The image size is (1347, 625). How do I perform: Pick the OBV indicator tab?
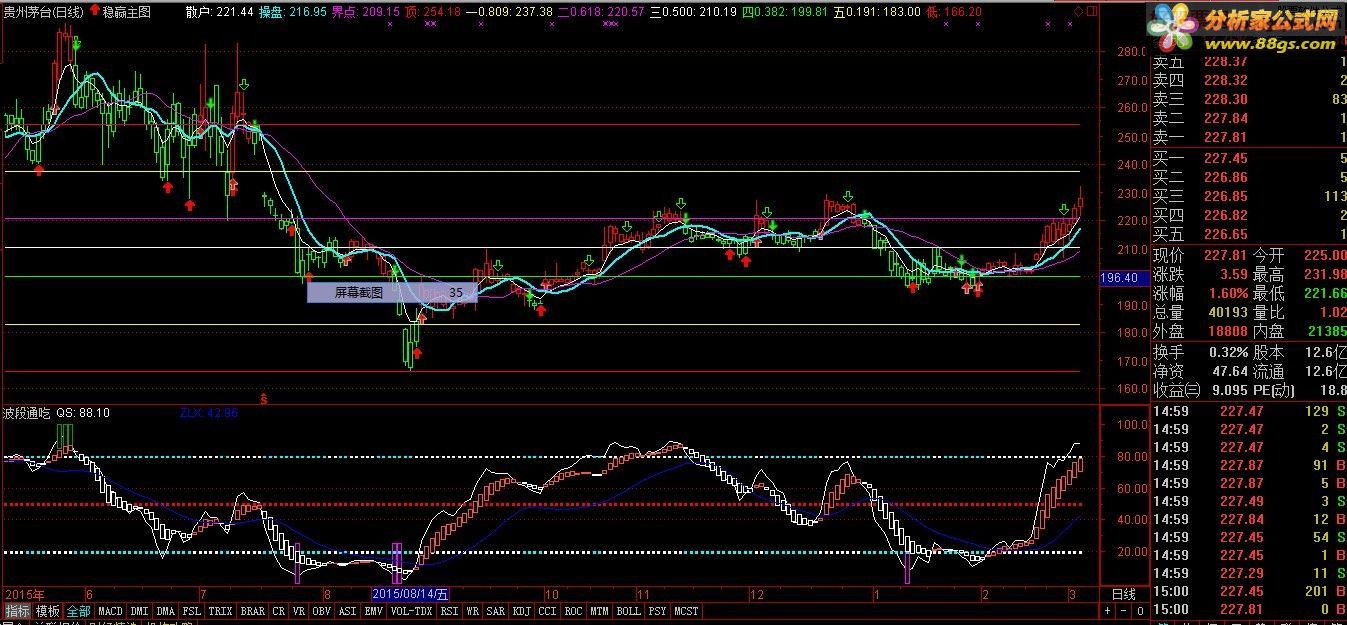click(322, 610)
